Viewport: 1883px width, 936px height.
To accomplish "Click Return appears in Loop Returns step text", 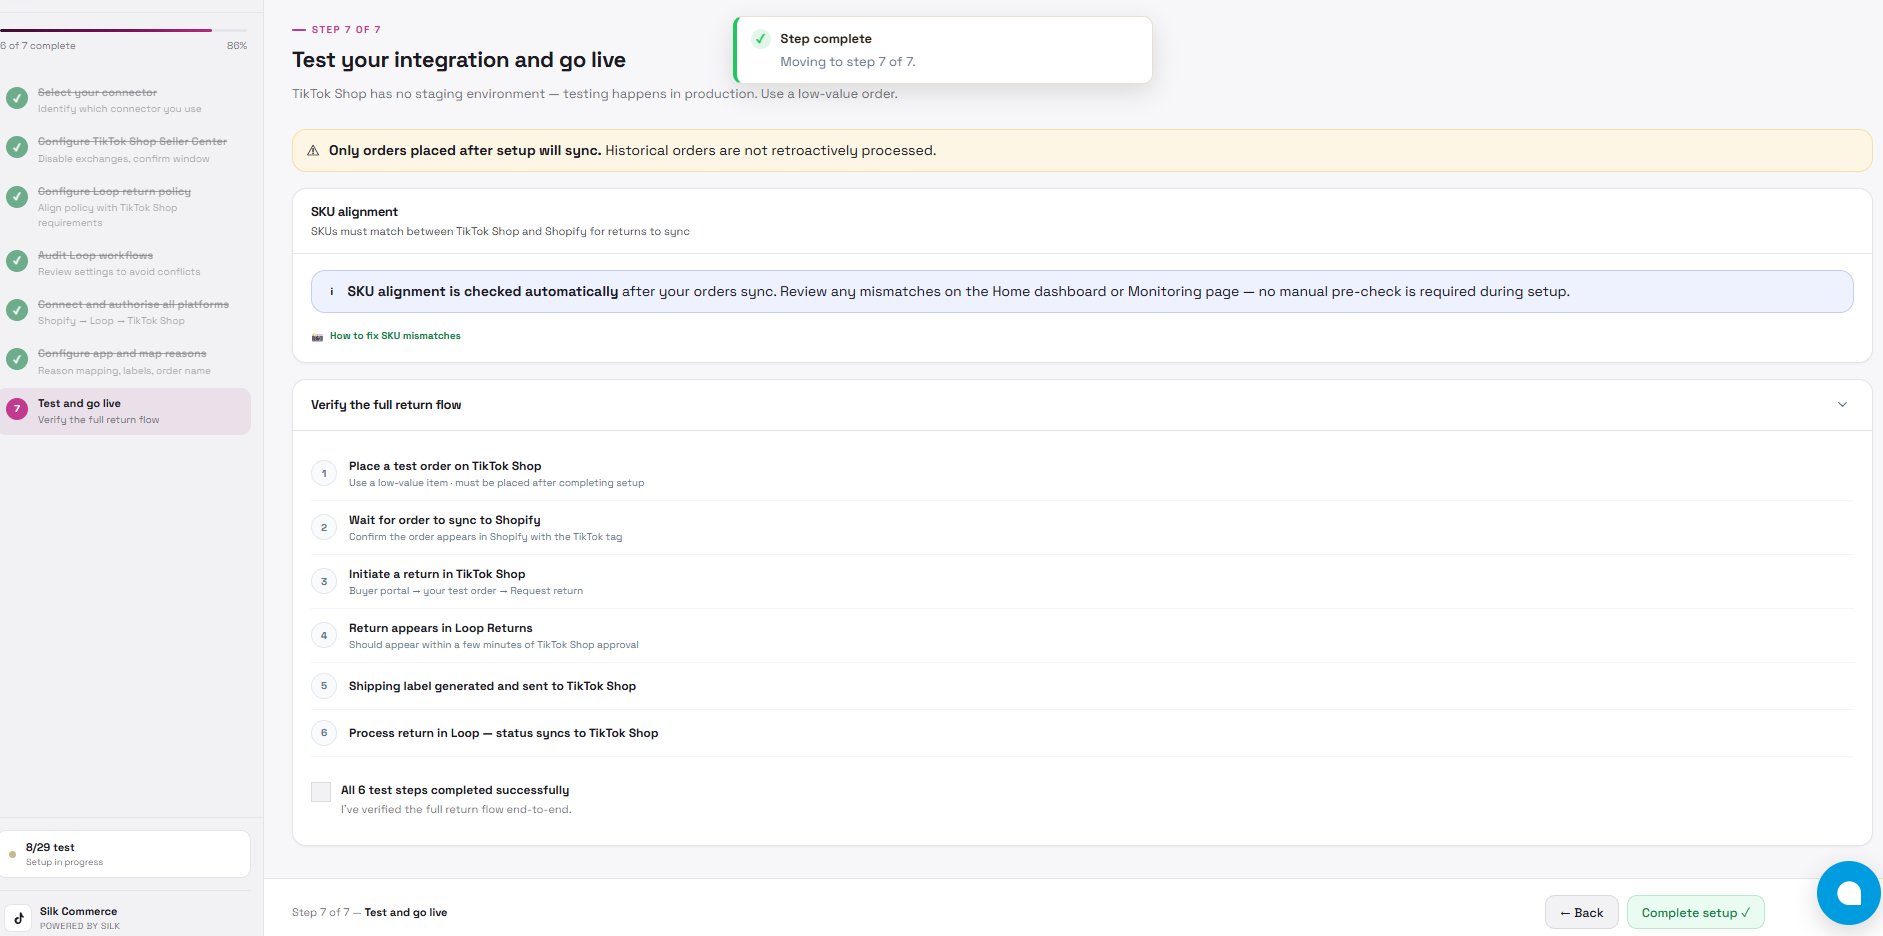I will (x=440, y=628).
